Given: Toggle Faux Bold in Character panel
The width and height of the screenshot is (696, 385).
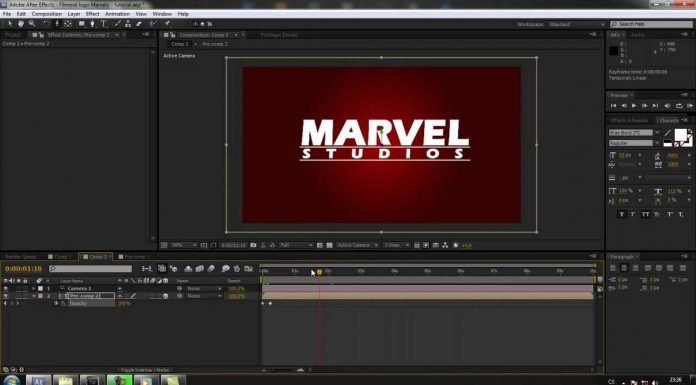Looking at the screenshot, I should click(x=621, y=214).
